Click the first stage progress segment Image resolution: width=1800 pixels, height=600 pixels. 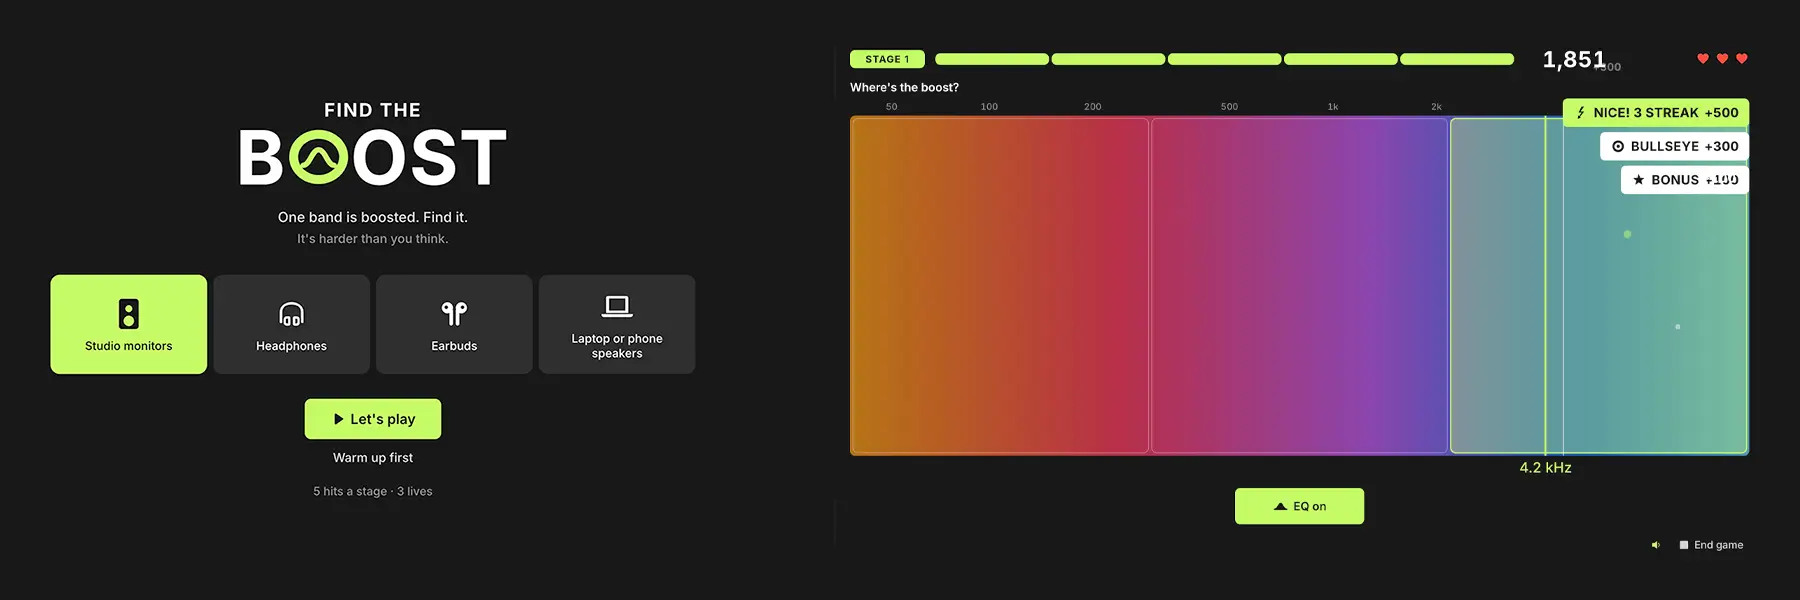[992, 59]
